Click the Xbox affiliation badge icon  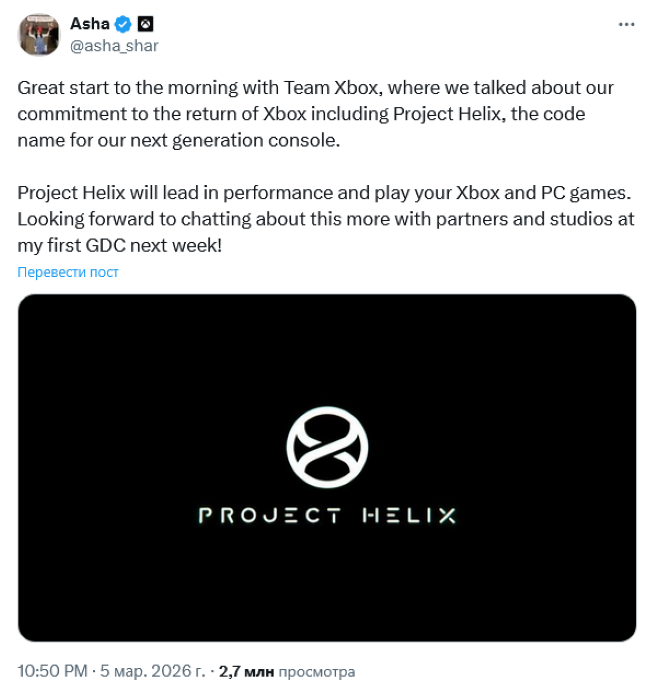145,24
